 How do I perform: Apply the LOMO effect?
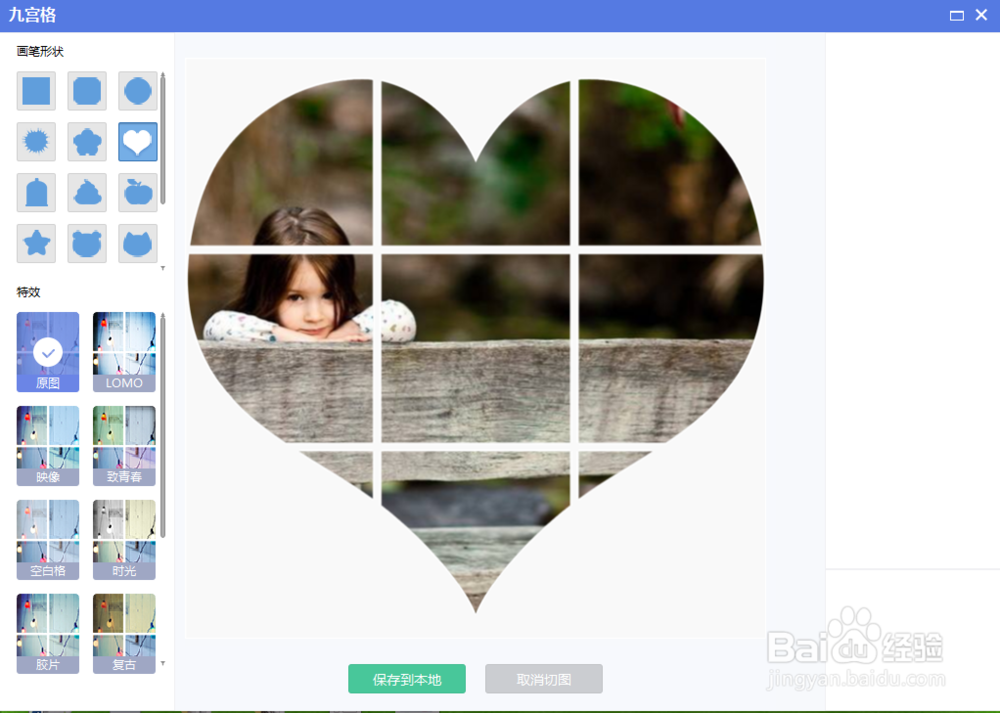[x=124, y=351]
